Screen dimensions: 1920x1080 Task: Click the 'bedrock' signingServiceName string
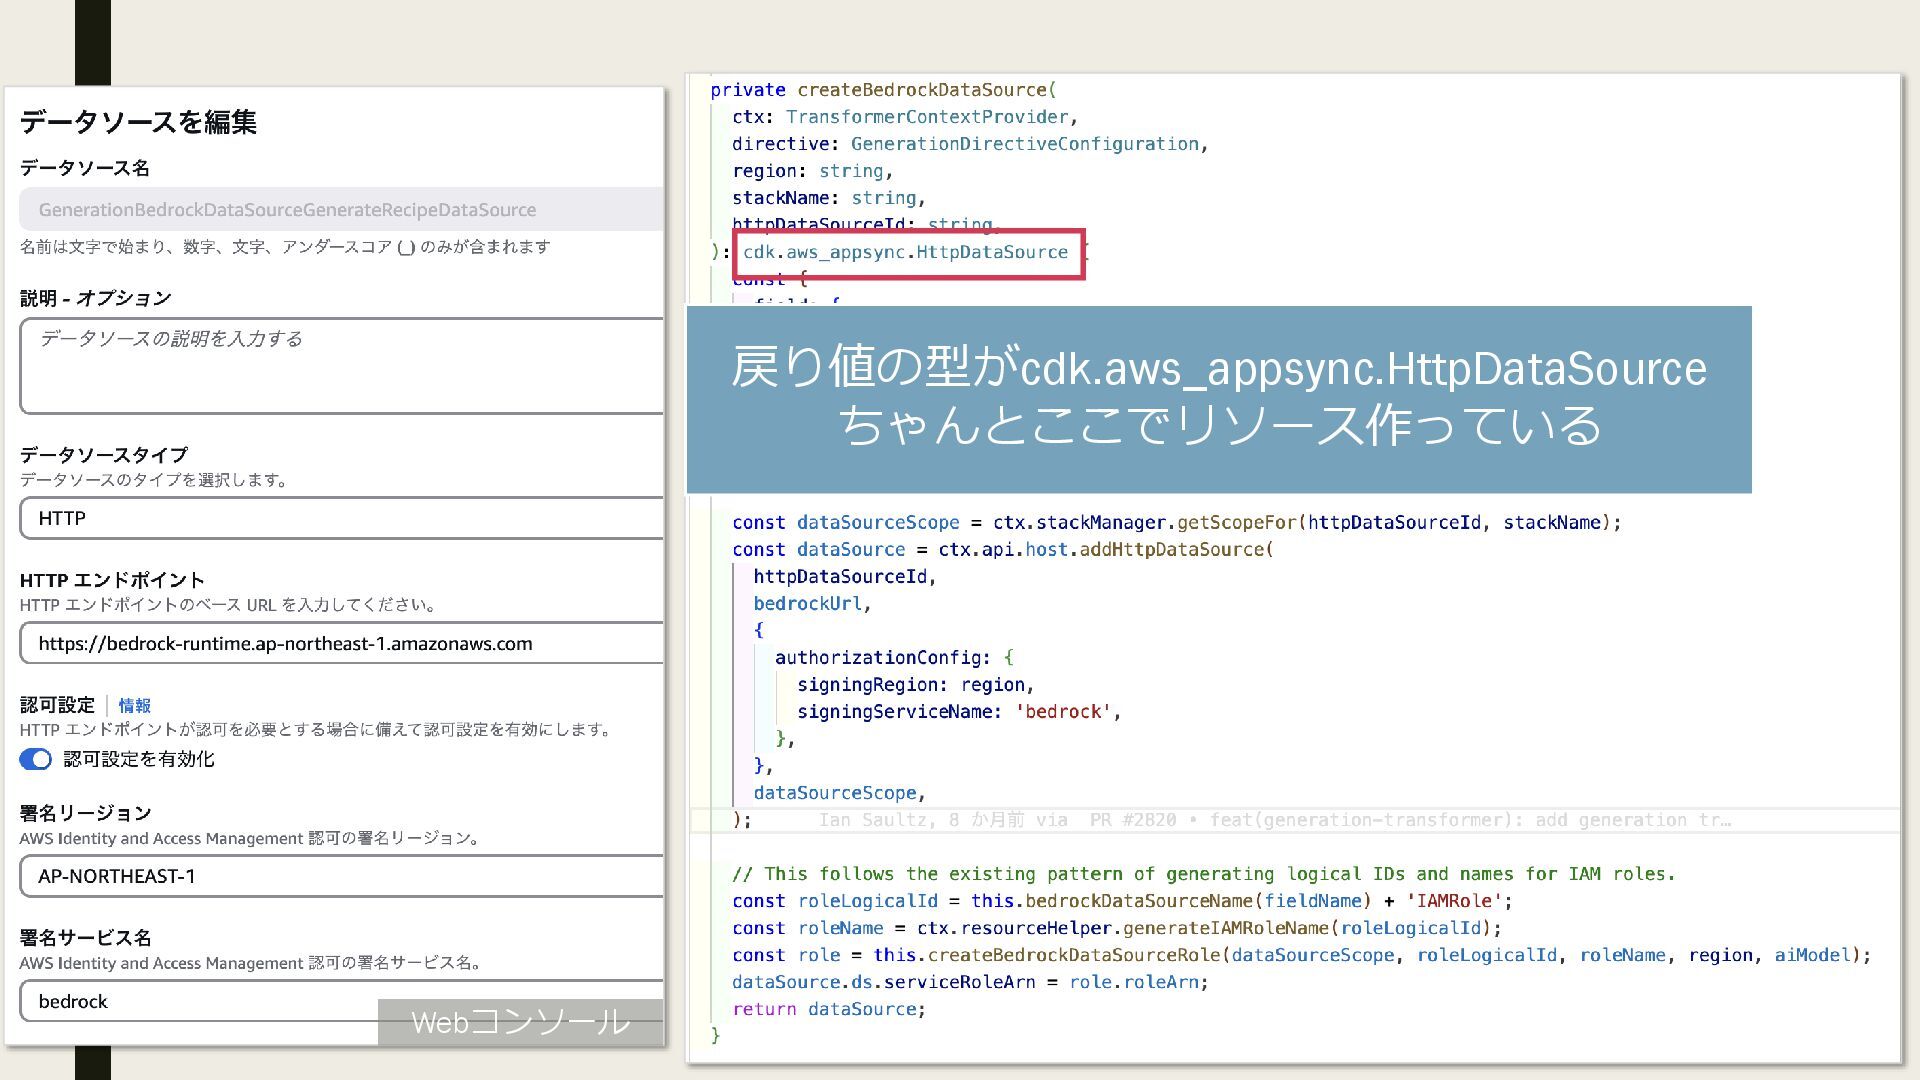tap(1062, 712)
